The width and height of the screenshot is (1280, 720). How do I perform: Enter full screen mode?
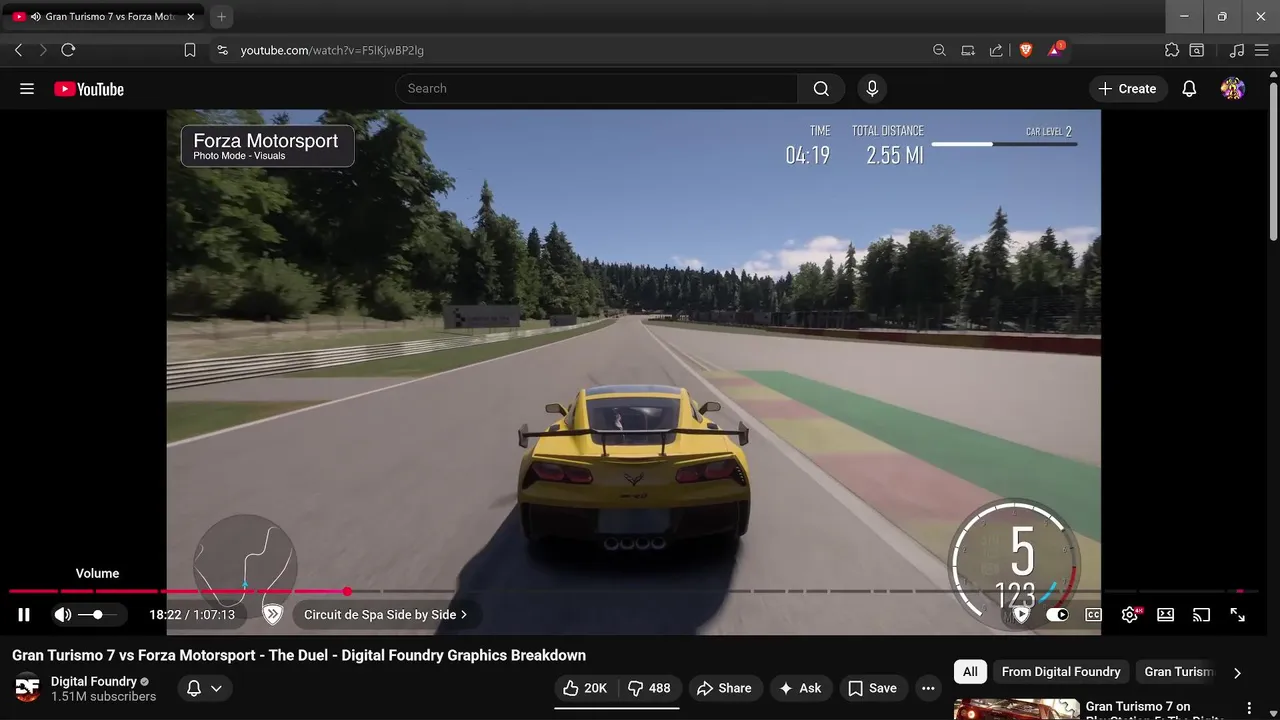point(1238,615)
